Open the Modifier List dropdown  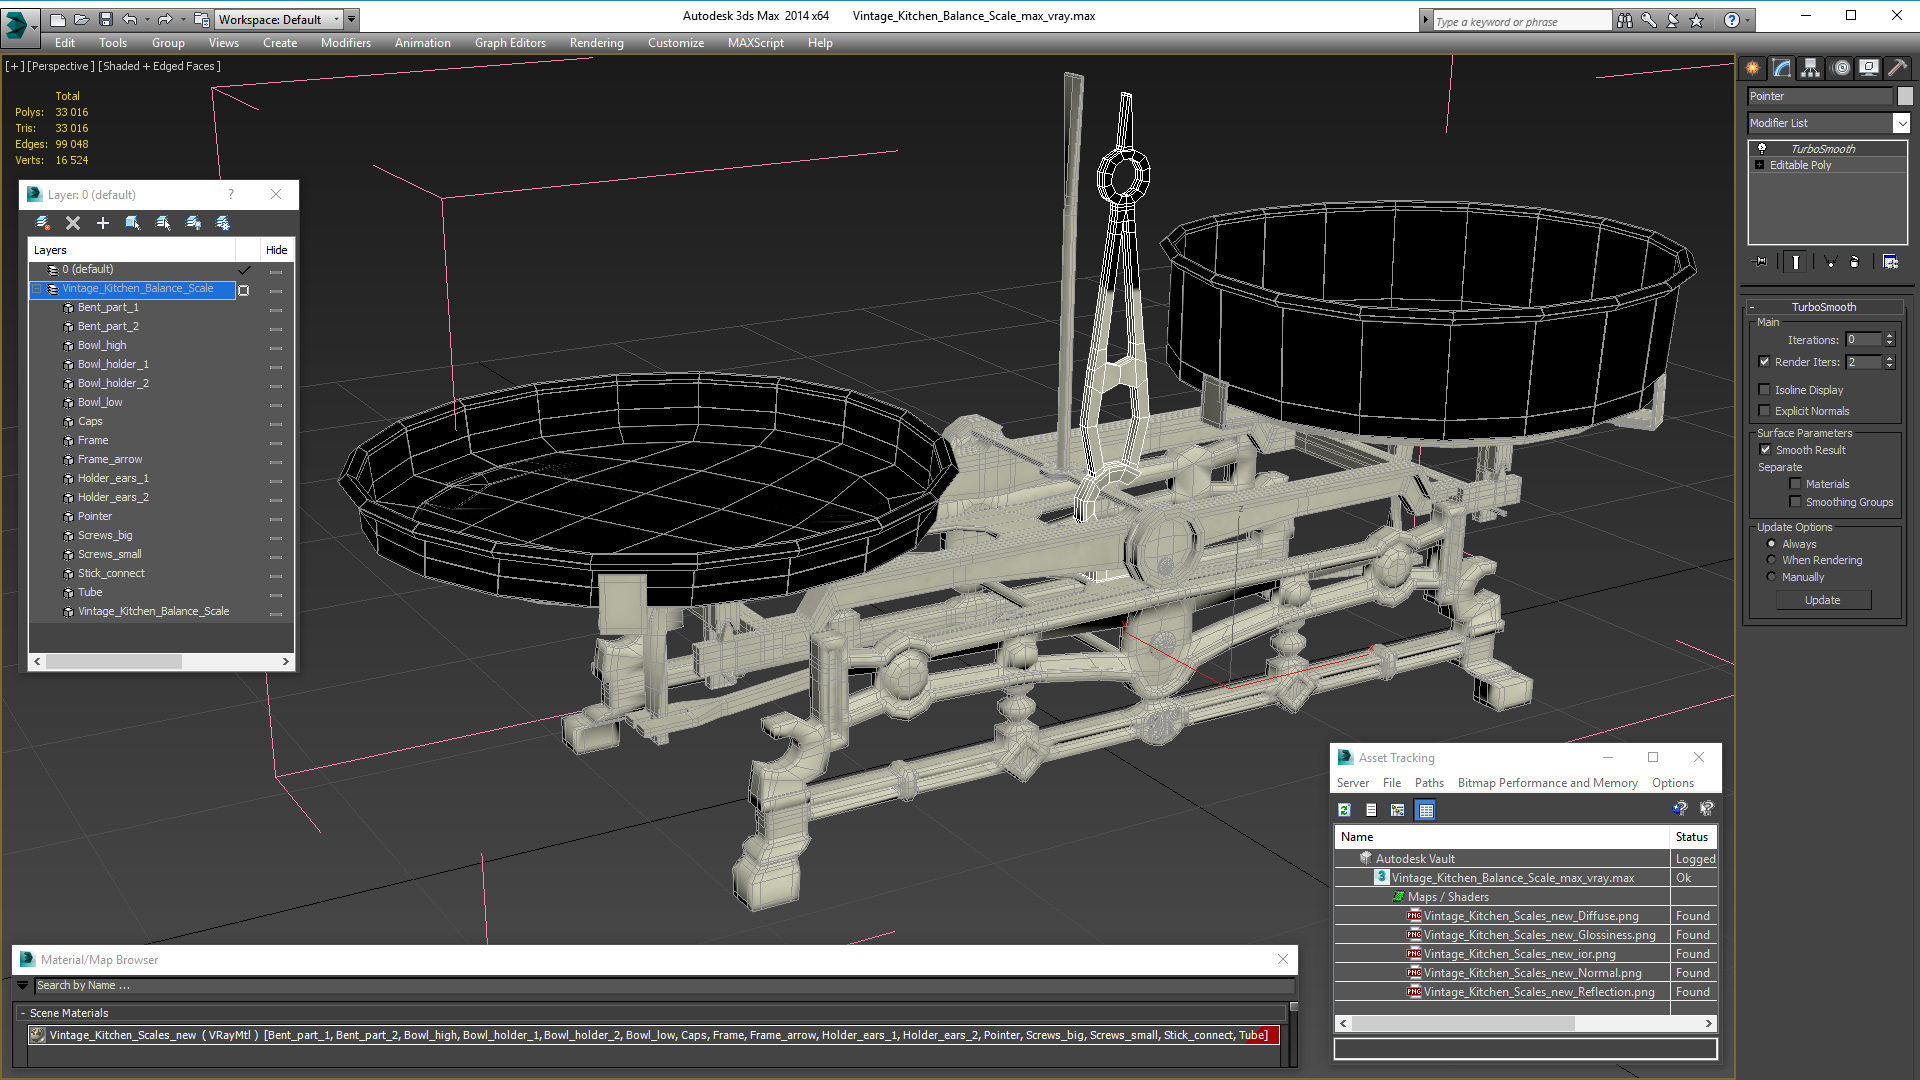click(x=1901, y=123)
